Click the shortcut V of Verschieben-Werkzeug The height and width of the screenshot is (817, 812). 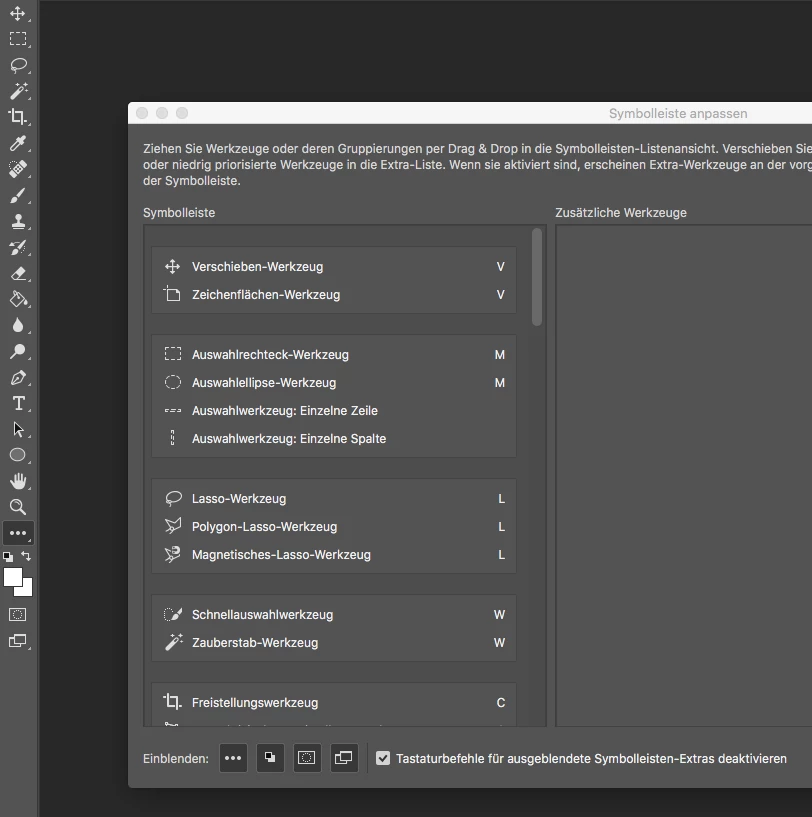tap(500, 267)
